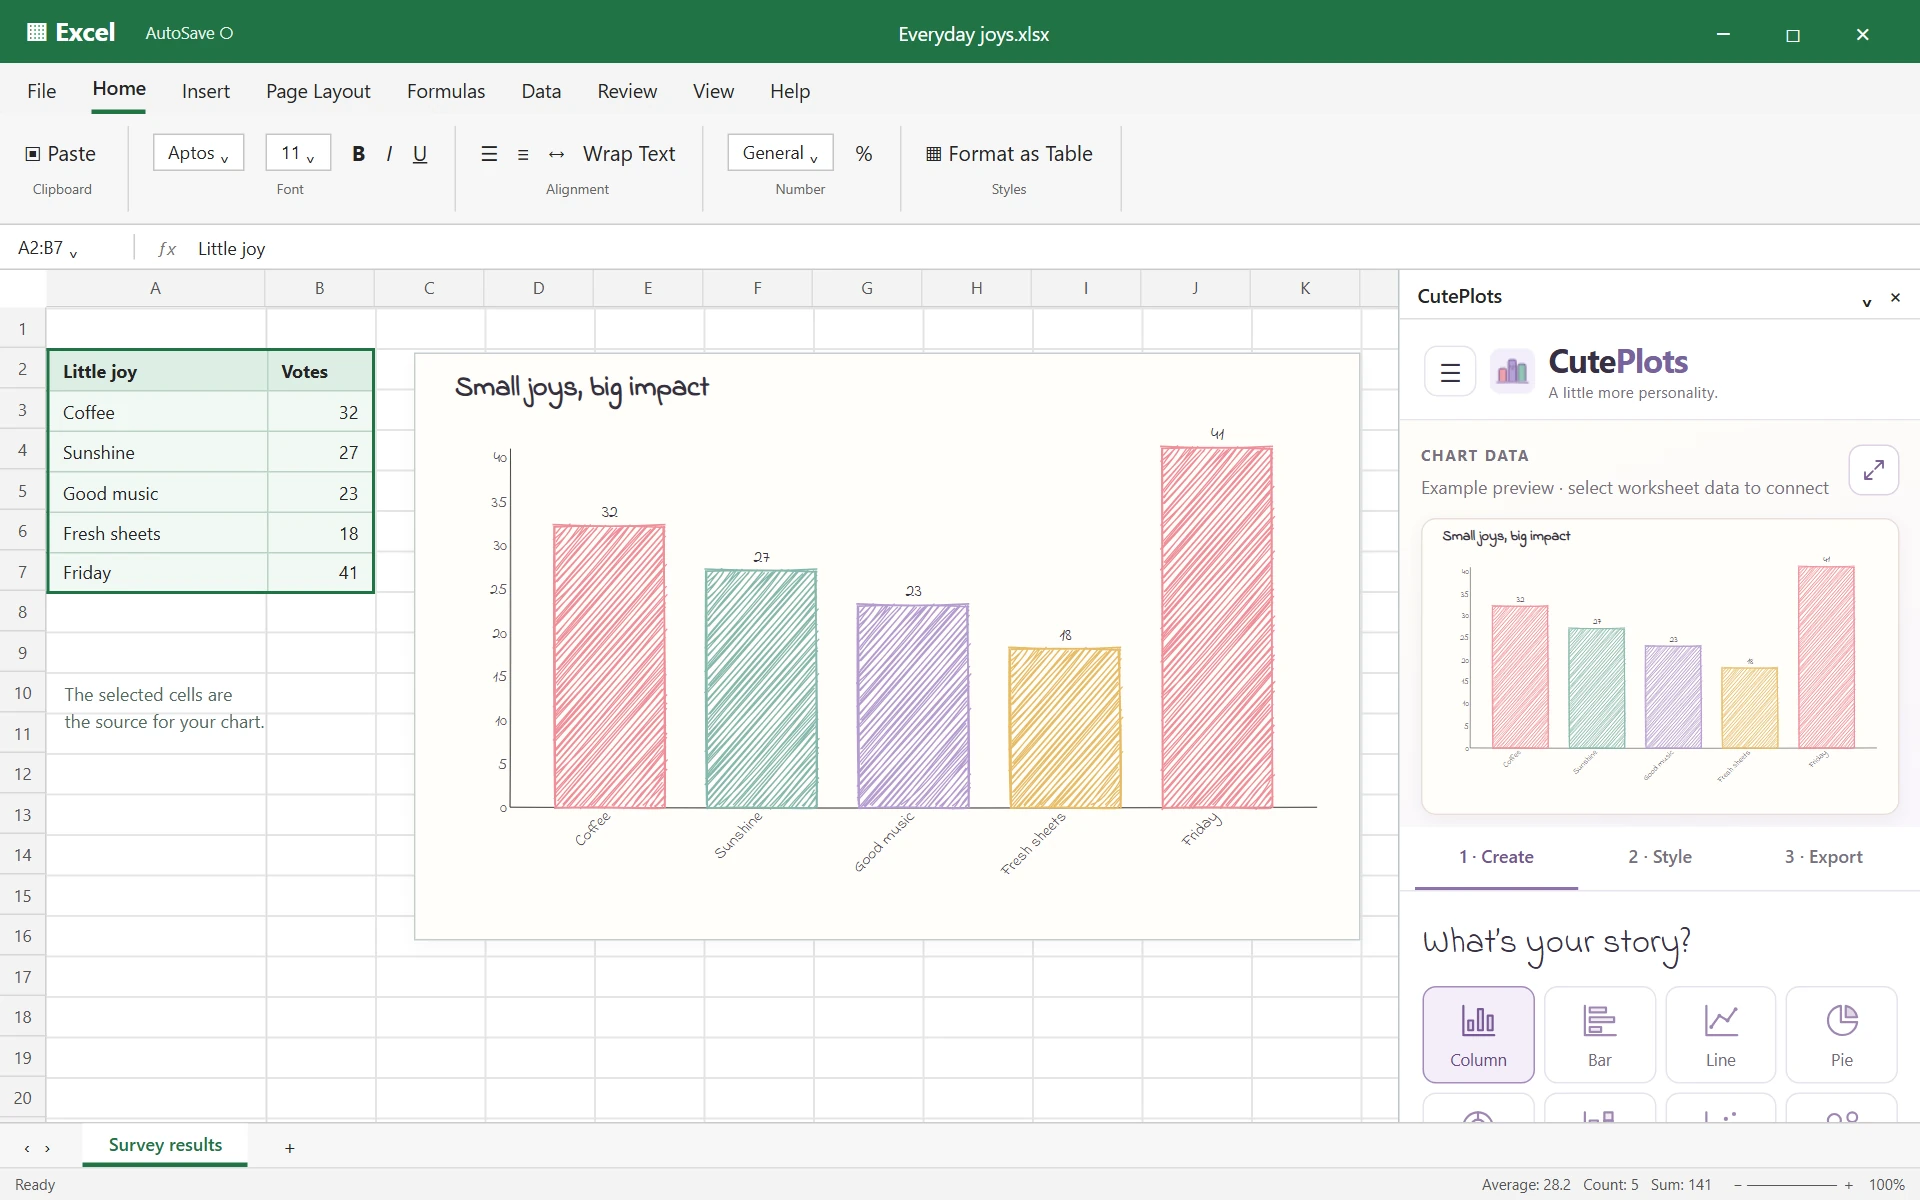Select the Column chart type
Image resolution: width=1920 pixels, height=1200 pixels.
pyautogui.click(x=1478, y=1034)
